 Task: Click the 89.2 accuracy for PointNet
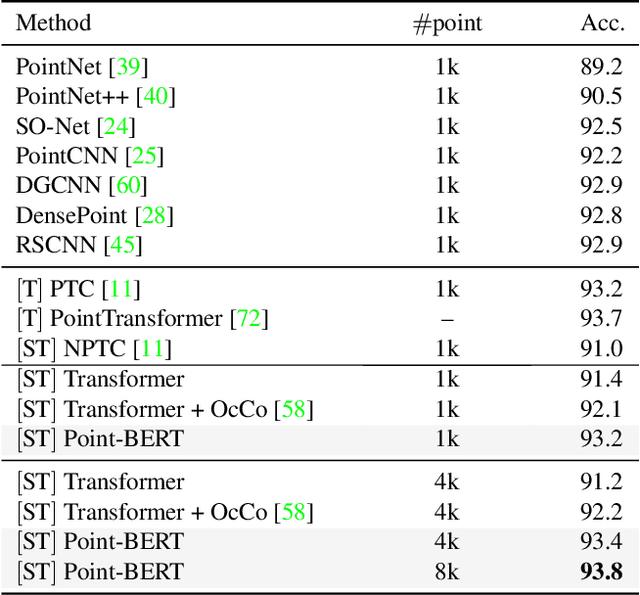pyautogui.click(x=603, y=68)
